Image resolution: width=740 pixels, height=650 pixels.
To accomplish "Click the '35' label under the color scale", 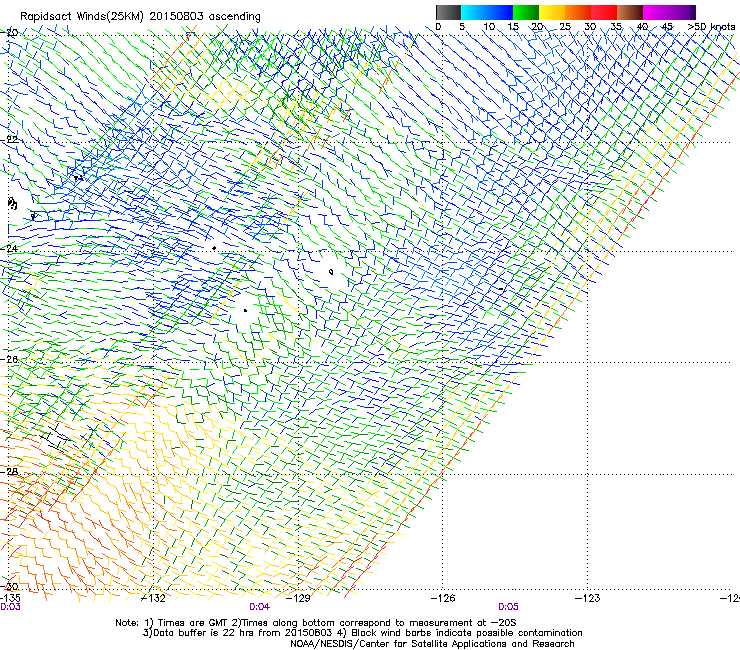I will point(616,27).
